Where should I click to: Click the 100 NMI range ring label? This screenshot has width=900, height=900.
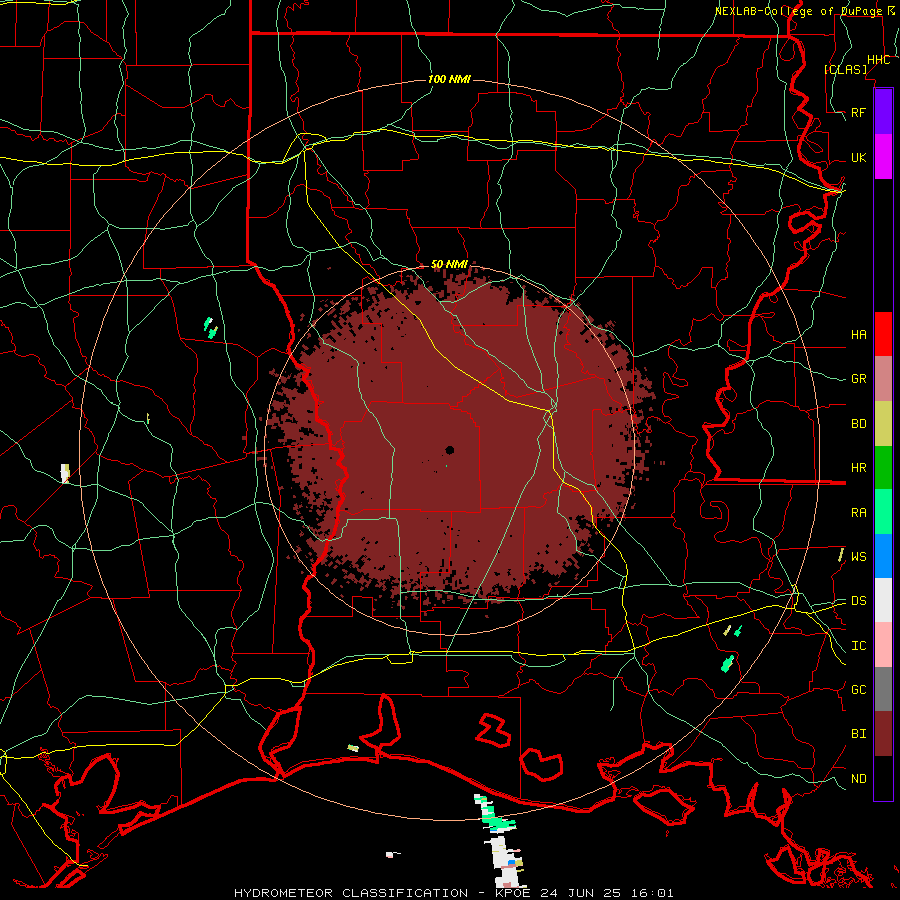[x=449, y=79]
